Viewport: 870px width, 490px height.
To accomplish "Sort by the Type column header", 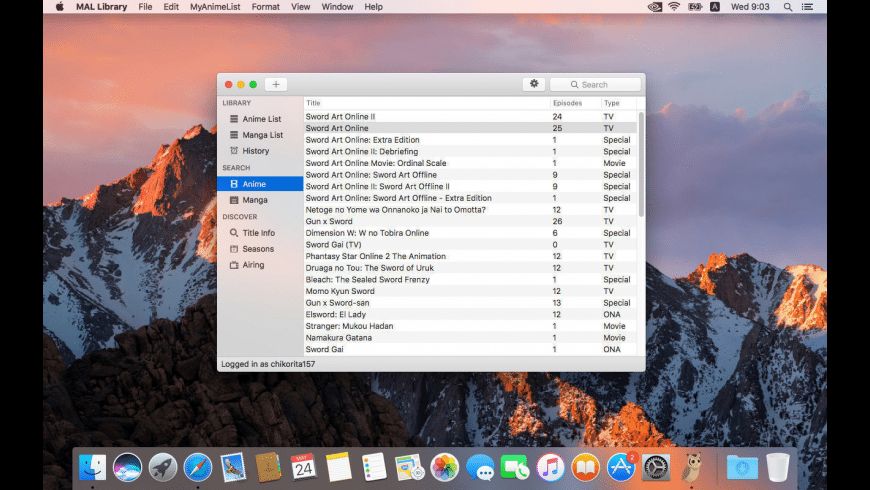I will click(x=619, y=103).
